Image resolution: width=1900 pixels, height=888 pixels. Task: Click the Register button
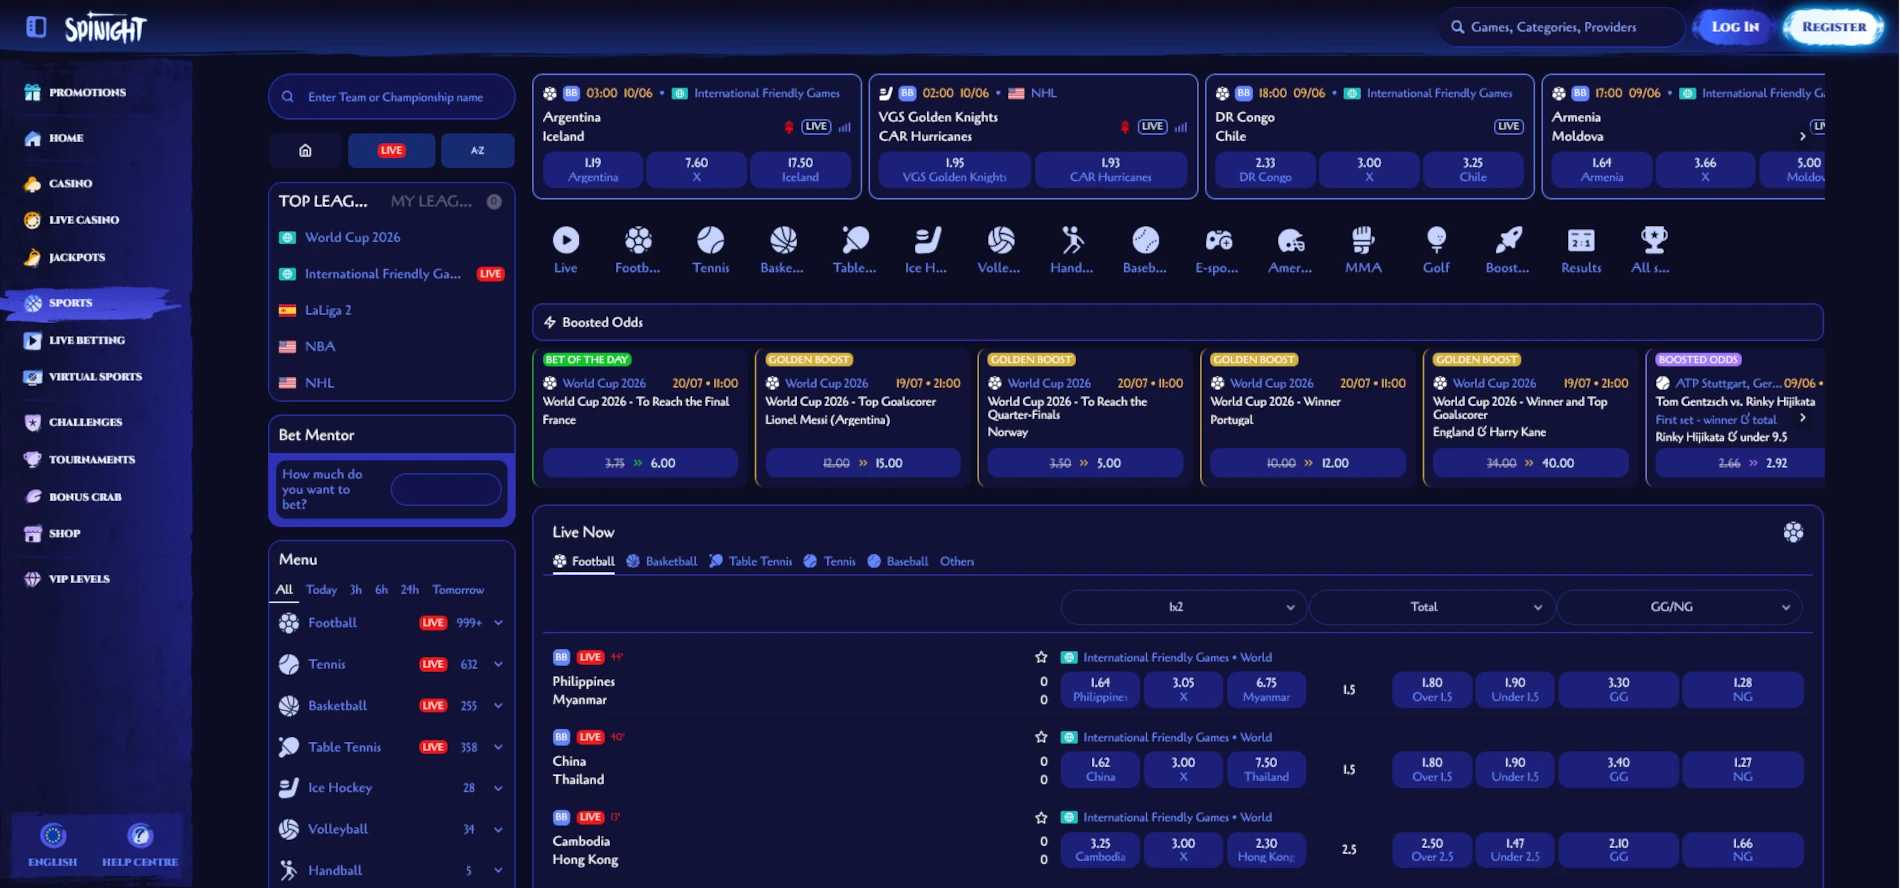click(x=1834, y=27)
